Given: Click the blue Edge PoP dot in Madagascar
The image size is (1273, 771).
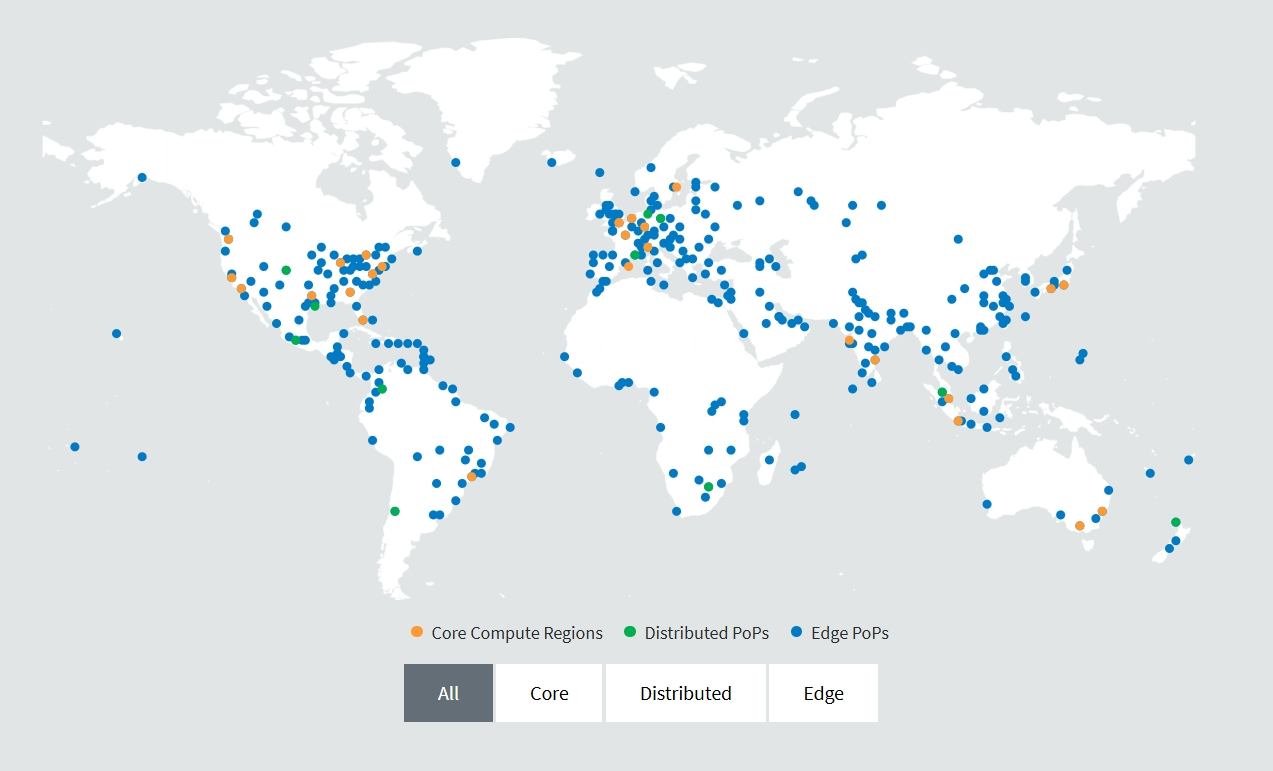Looking at the screenshot, I should (x=769, y=460).
